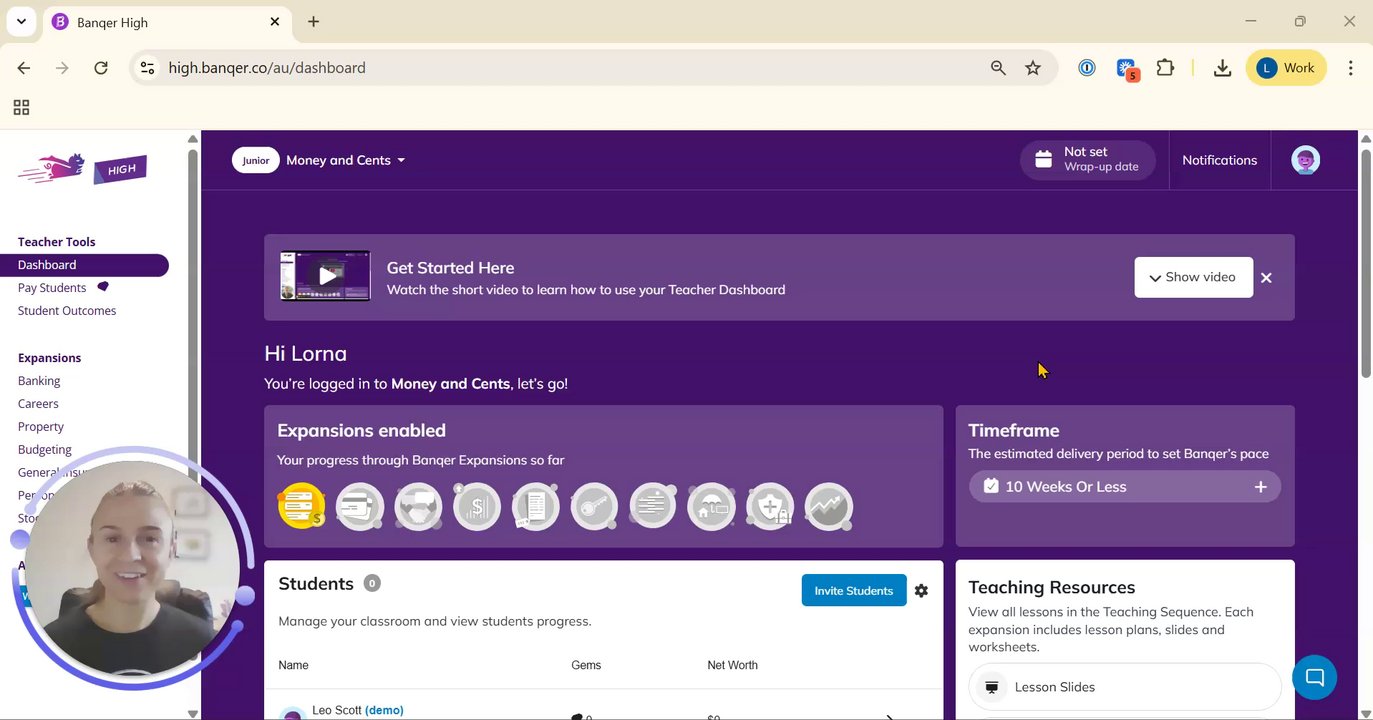Open the Notifications panel
This screenshot has width=1373, height=720.
point(1219,160)
